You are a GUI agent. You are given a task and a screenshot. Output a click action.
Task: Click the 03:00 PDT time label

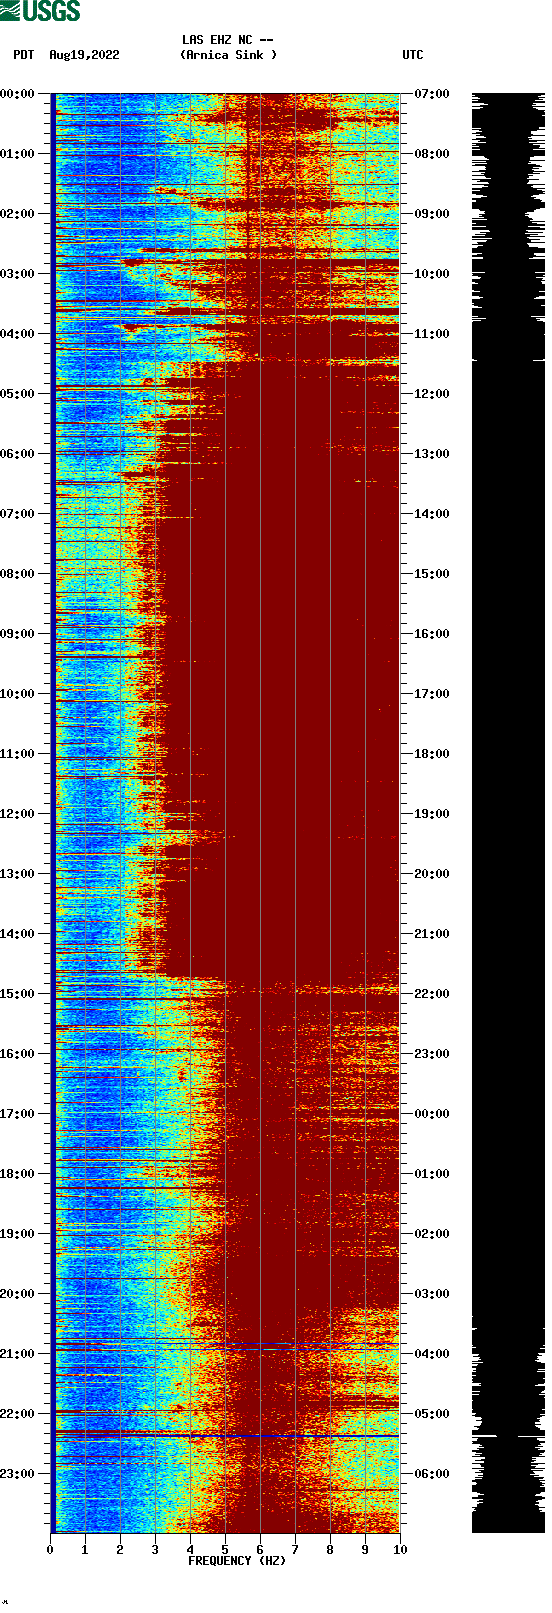pyautogui.click(x=18, y=274)
